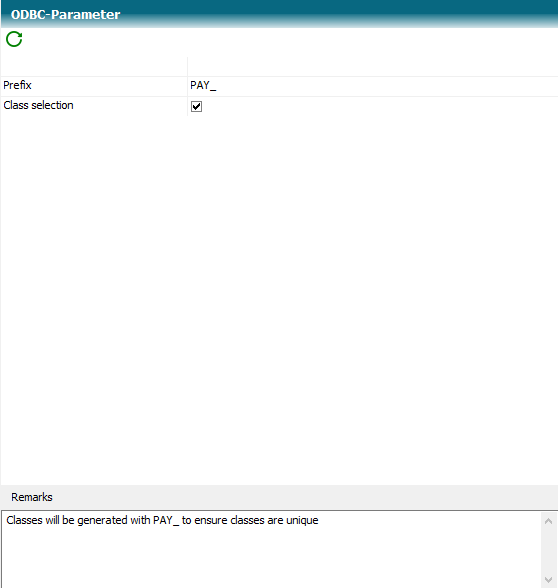The image size is (558, 588).
Task: Click the header column divider between name and value
Action: coord(188,67)
